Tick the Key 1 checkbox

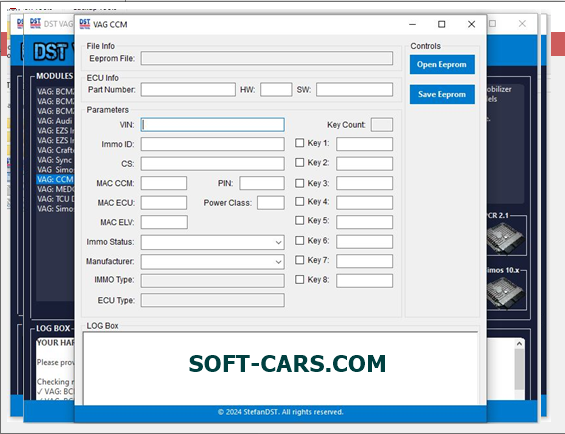[x=299, y=143]
